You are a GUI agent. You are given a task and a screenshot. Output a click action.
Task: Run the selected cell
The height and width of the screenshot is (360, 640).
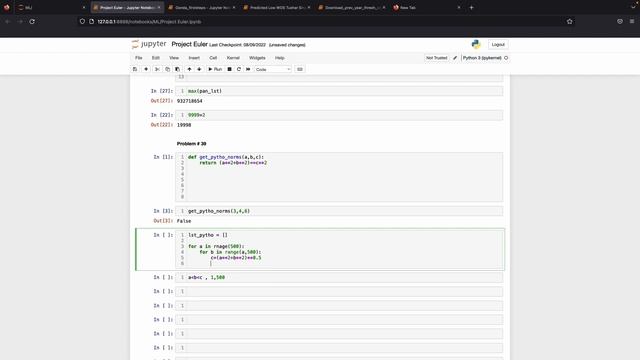(215, 69)
